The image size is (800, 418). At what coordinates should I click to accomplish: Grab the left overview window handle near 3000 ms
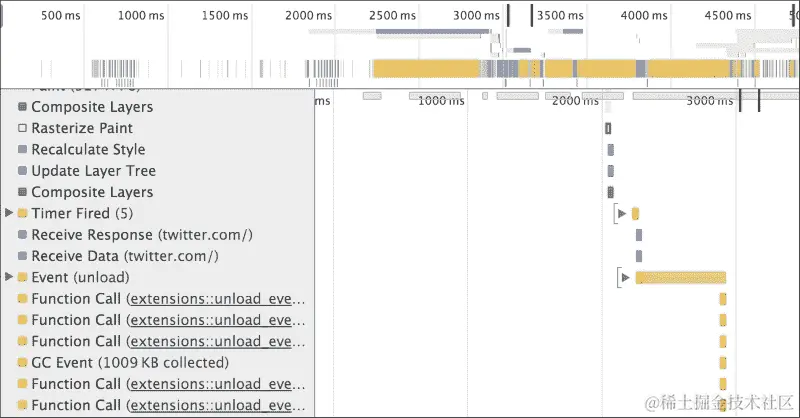pos(508,15)
